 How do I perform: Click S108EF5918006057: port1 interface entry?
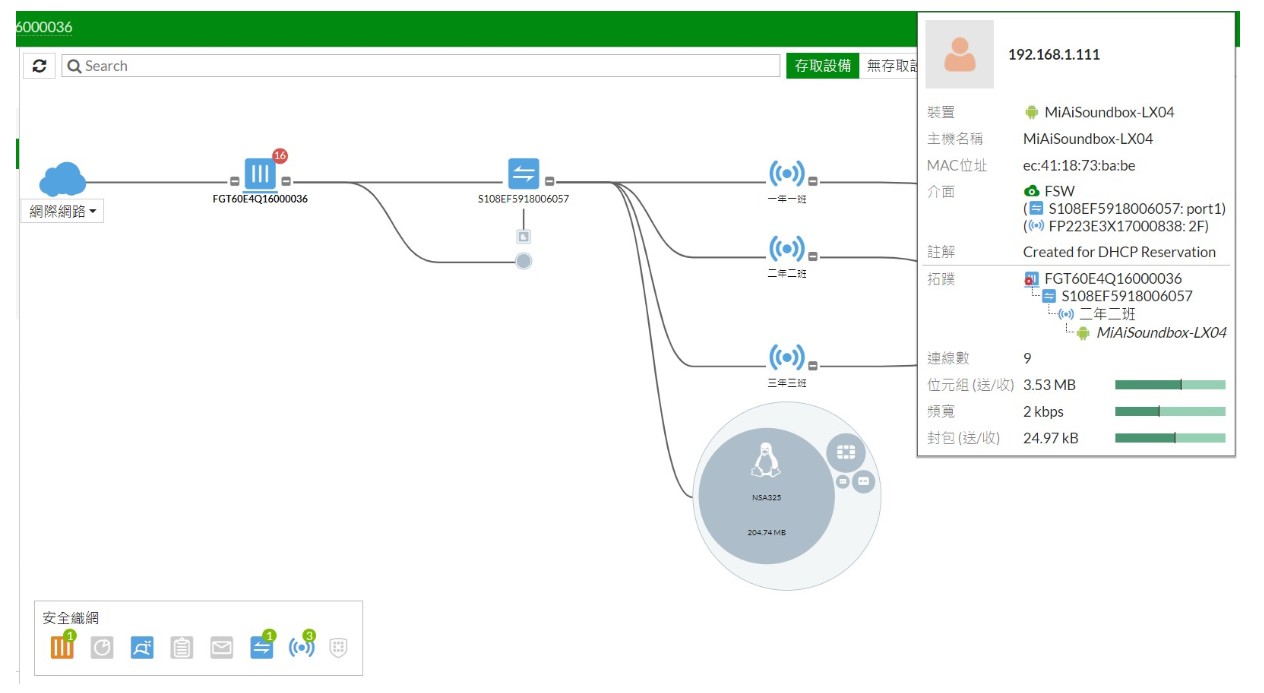pyautogui.click(x=1124, y=209)
